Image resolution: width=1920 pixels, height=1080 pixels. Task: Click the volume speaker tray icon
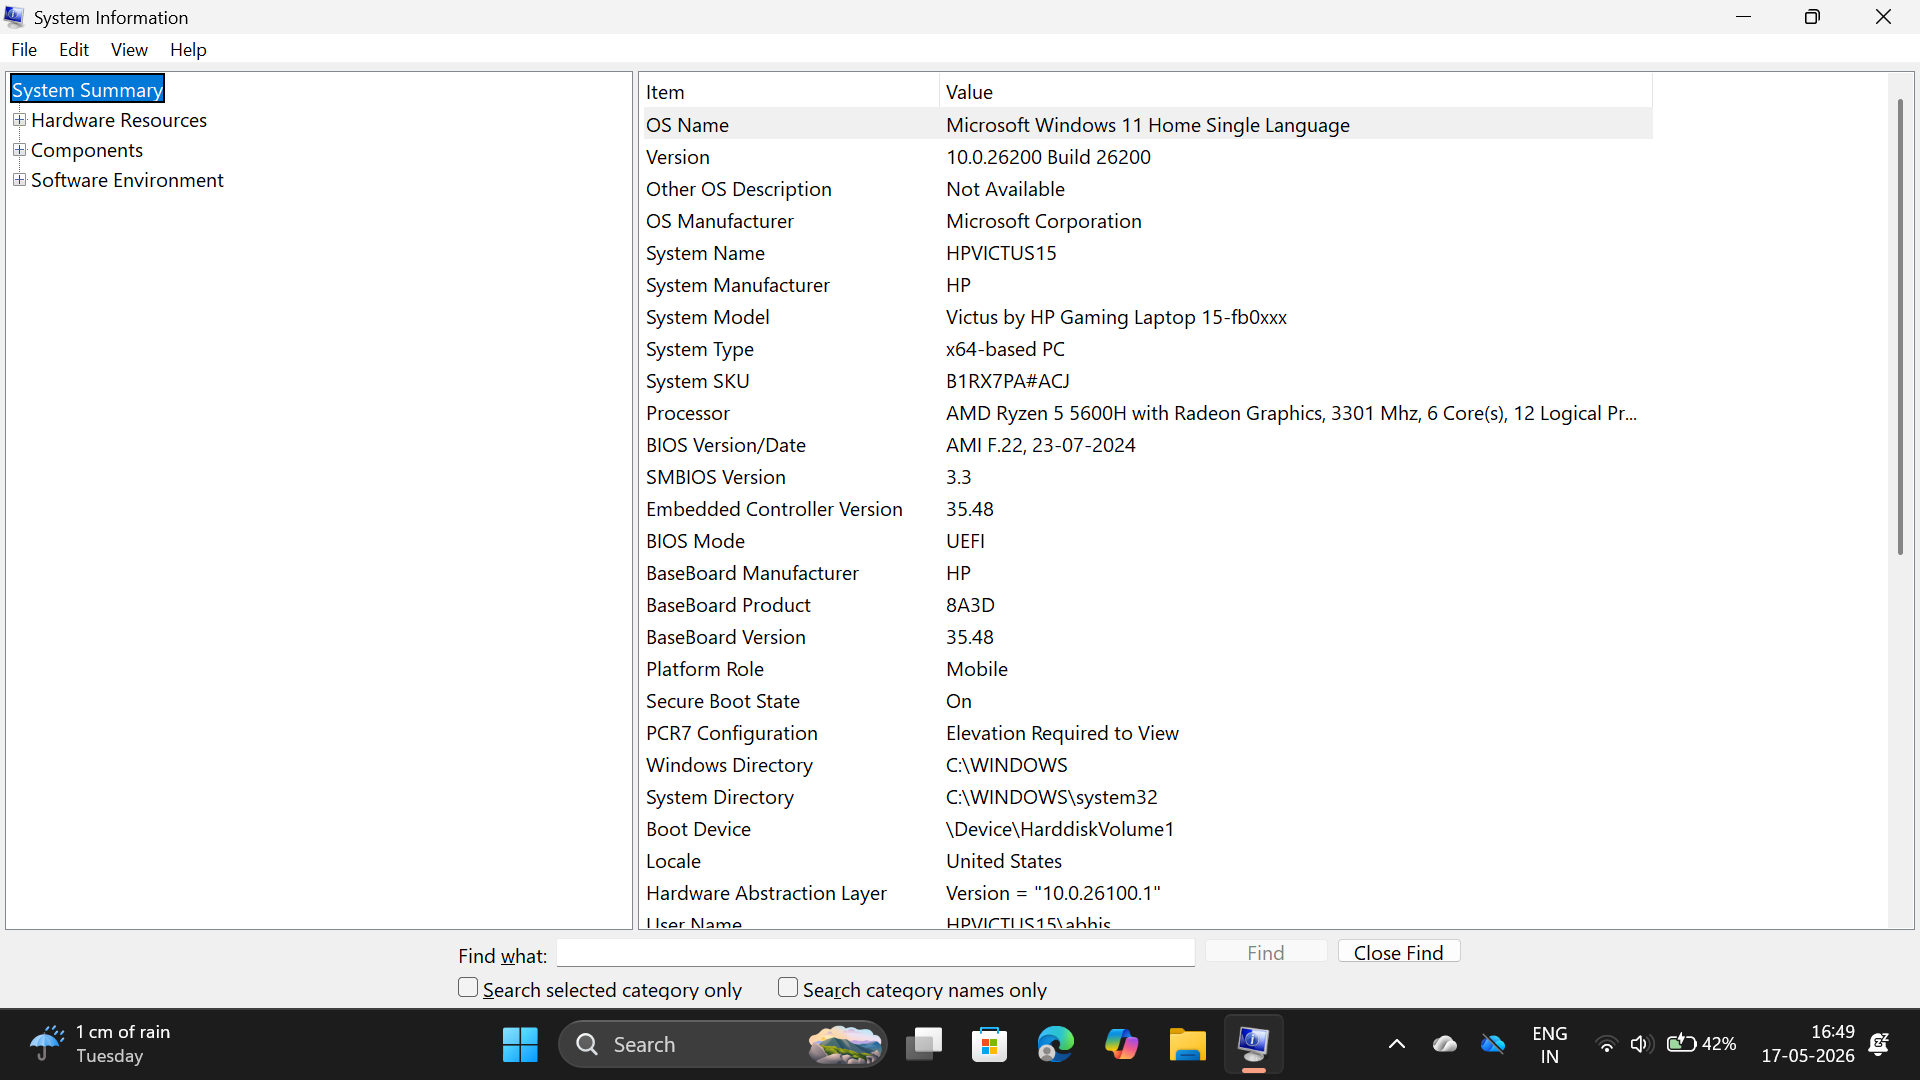[1640, 1044]
